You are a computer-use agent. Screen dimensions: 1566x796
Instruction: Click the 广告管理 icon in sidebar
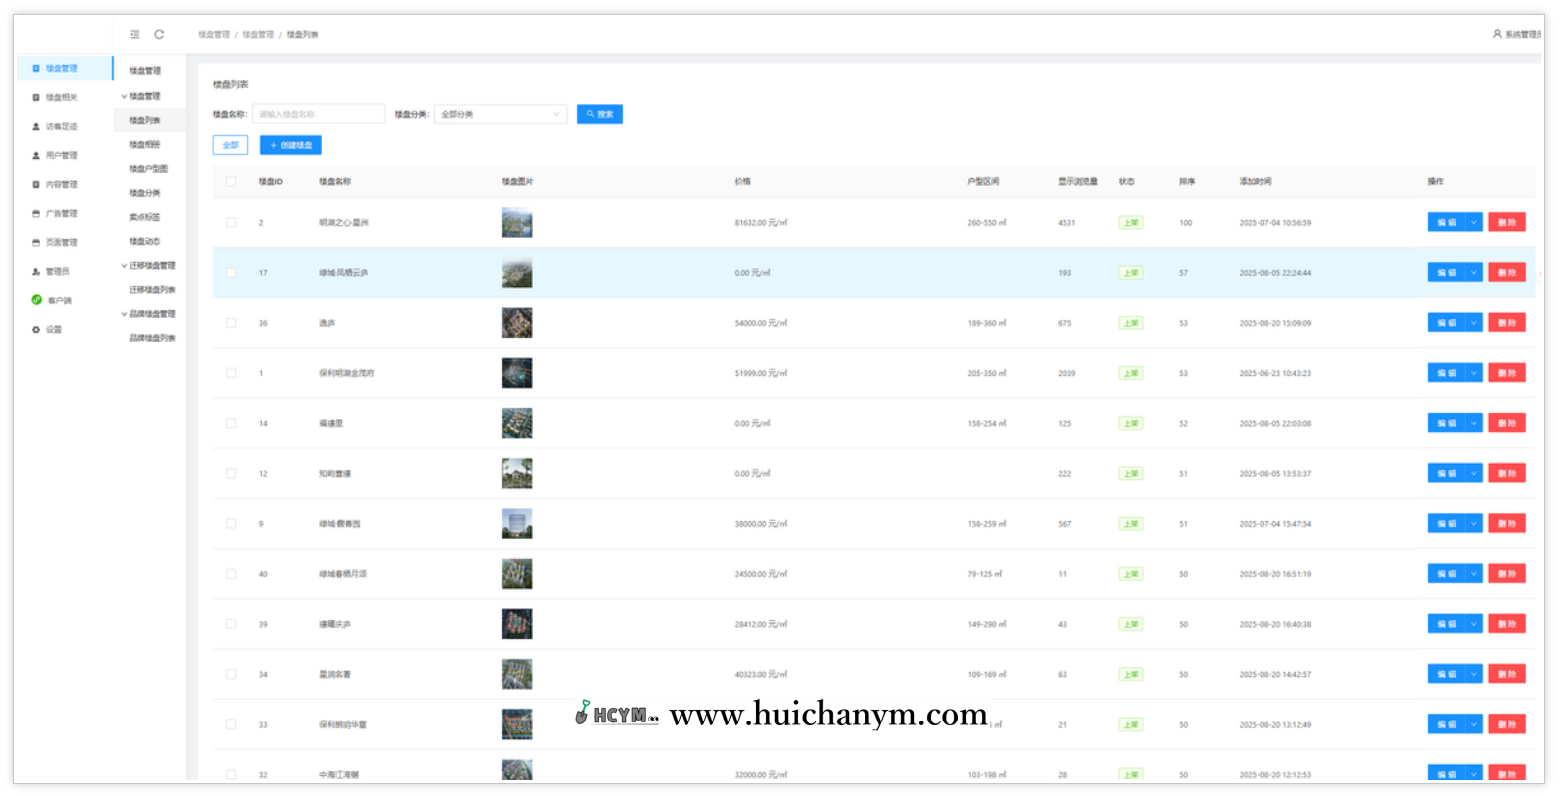[x=36, y=214]
